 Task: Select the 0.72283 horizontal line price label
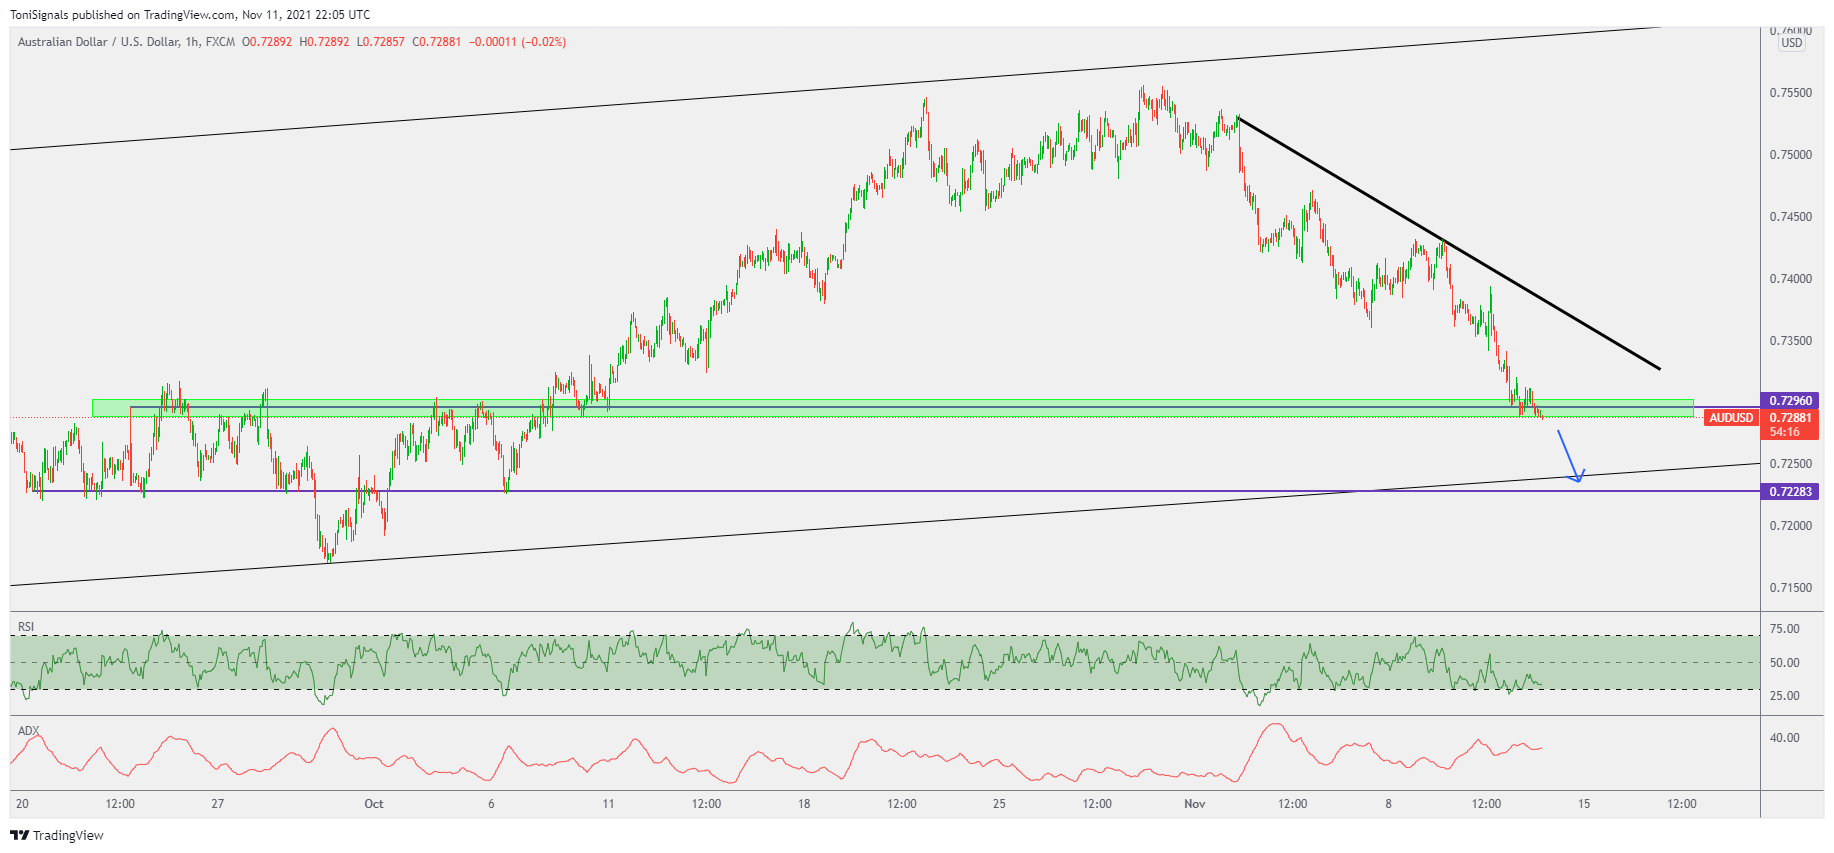[1790, 492]
